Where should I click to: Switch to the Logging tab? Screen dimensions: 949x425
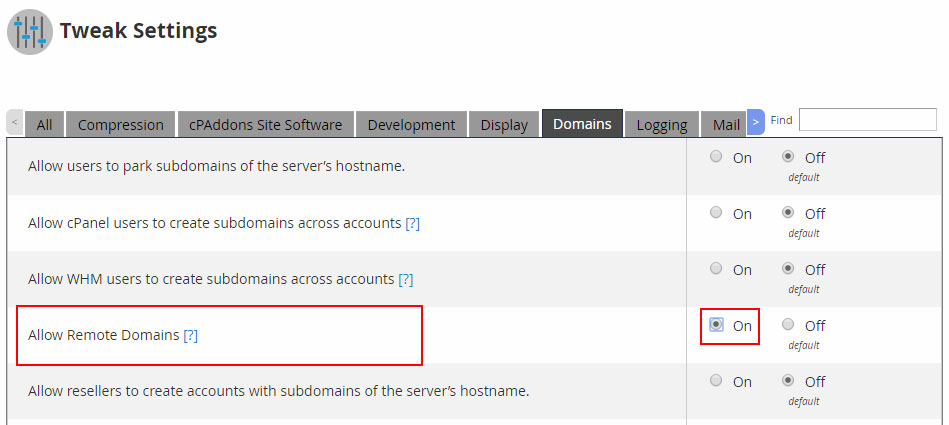[x=661, y=125]
